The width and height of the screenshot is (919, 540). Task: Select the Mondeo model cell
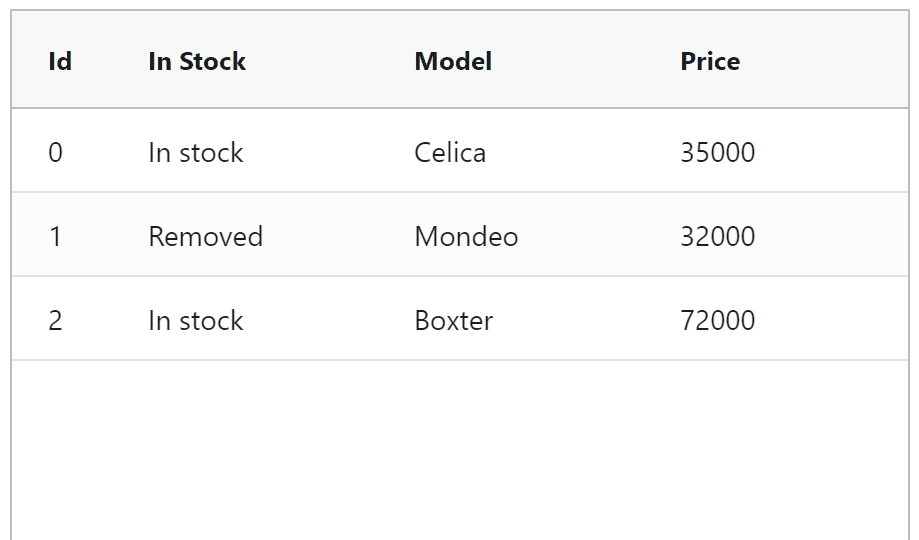[x=466, y=236]
